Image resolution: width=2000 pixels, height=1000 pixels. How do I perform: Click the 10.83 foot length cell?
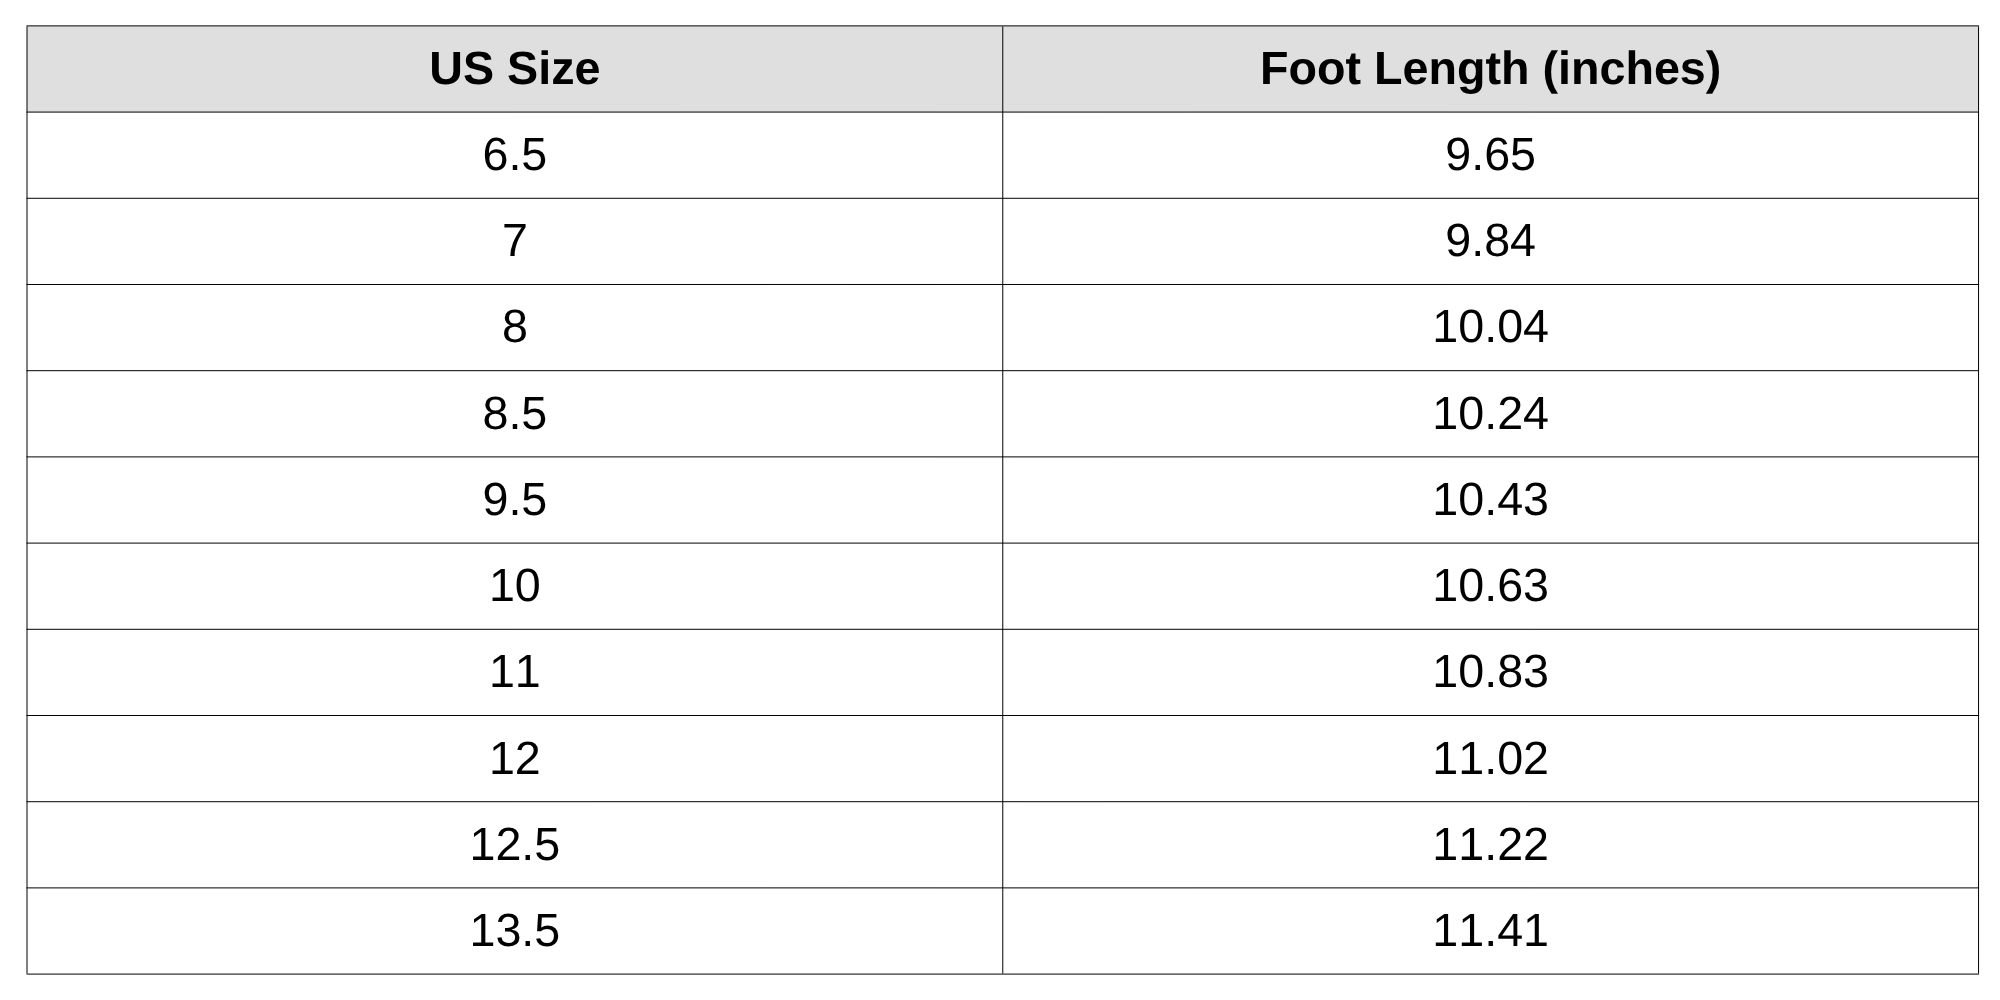1490,672
